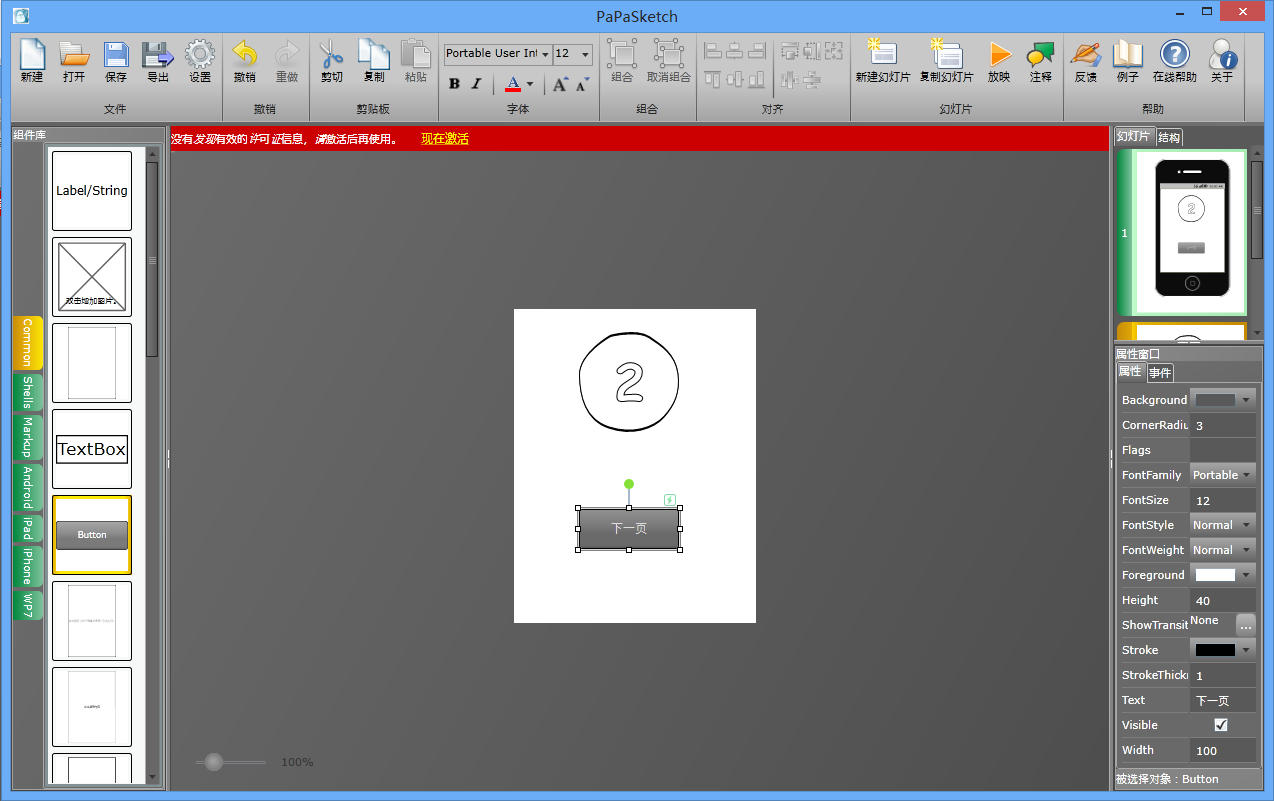Click the 打开 (Open) folder icon

point(74,55)
